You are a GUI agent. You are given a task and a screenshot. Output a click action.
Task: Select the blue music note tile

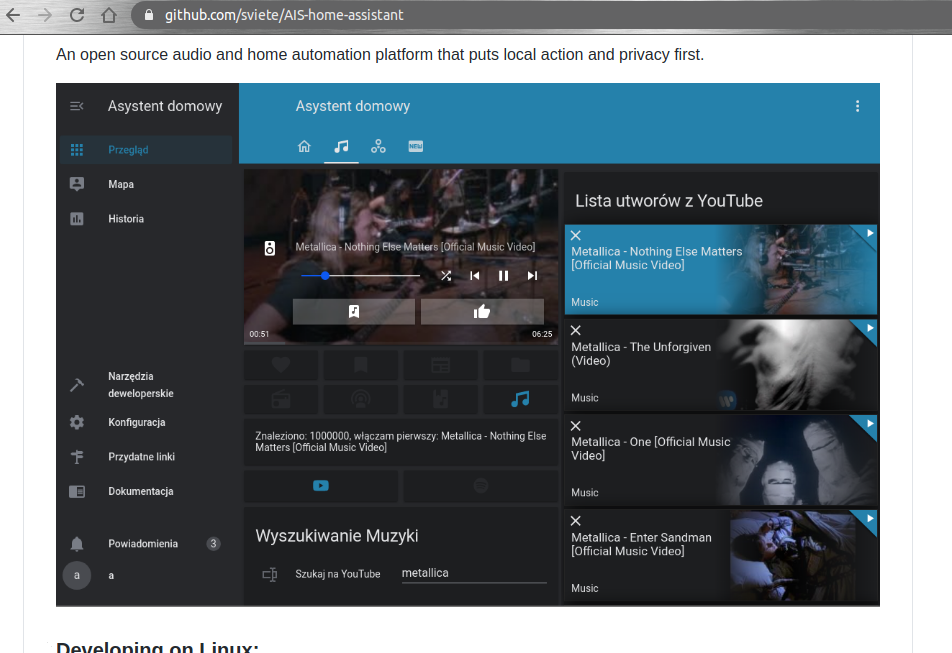point(520,399)
